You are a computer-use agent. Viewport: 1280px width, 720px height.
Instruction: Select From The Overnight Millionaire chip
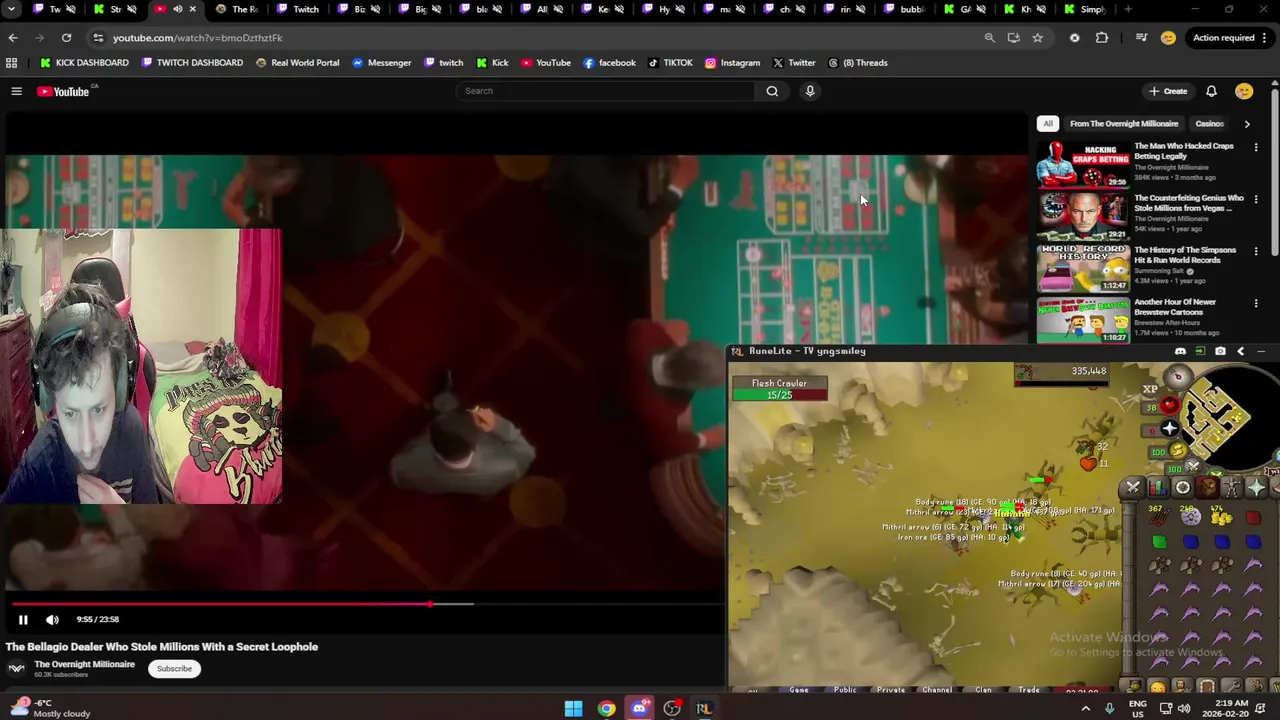point(1124,124)
